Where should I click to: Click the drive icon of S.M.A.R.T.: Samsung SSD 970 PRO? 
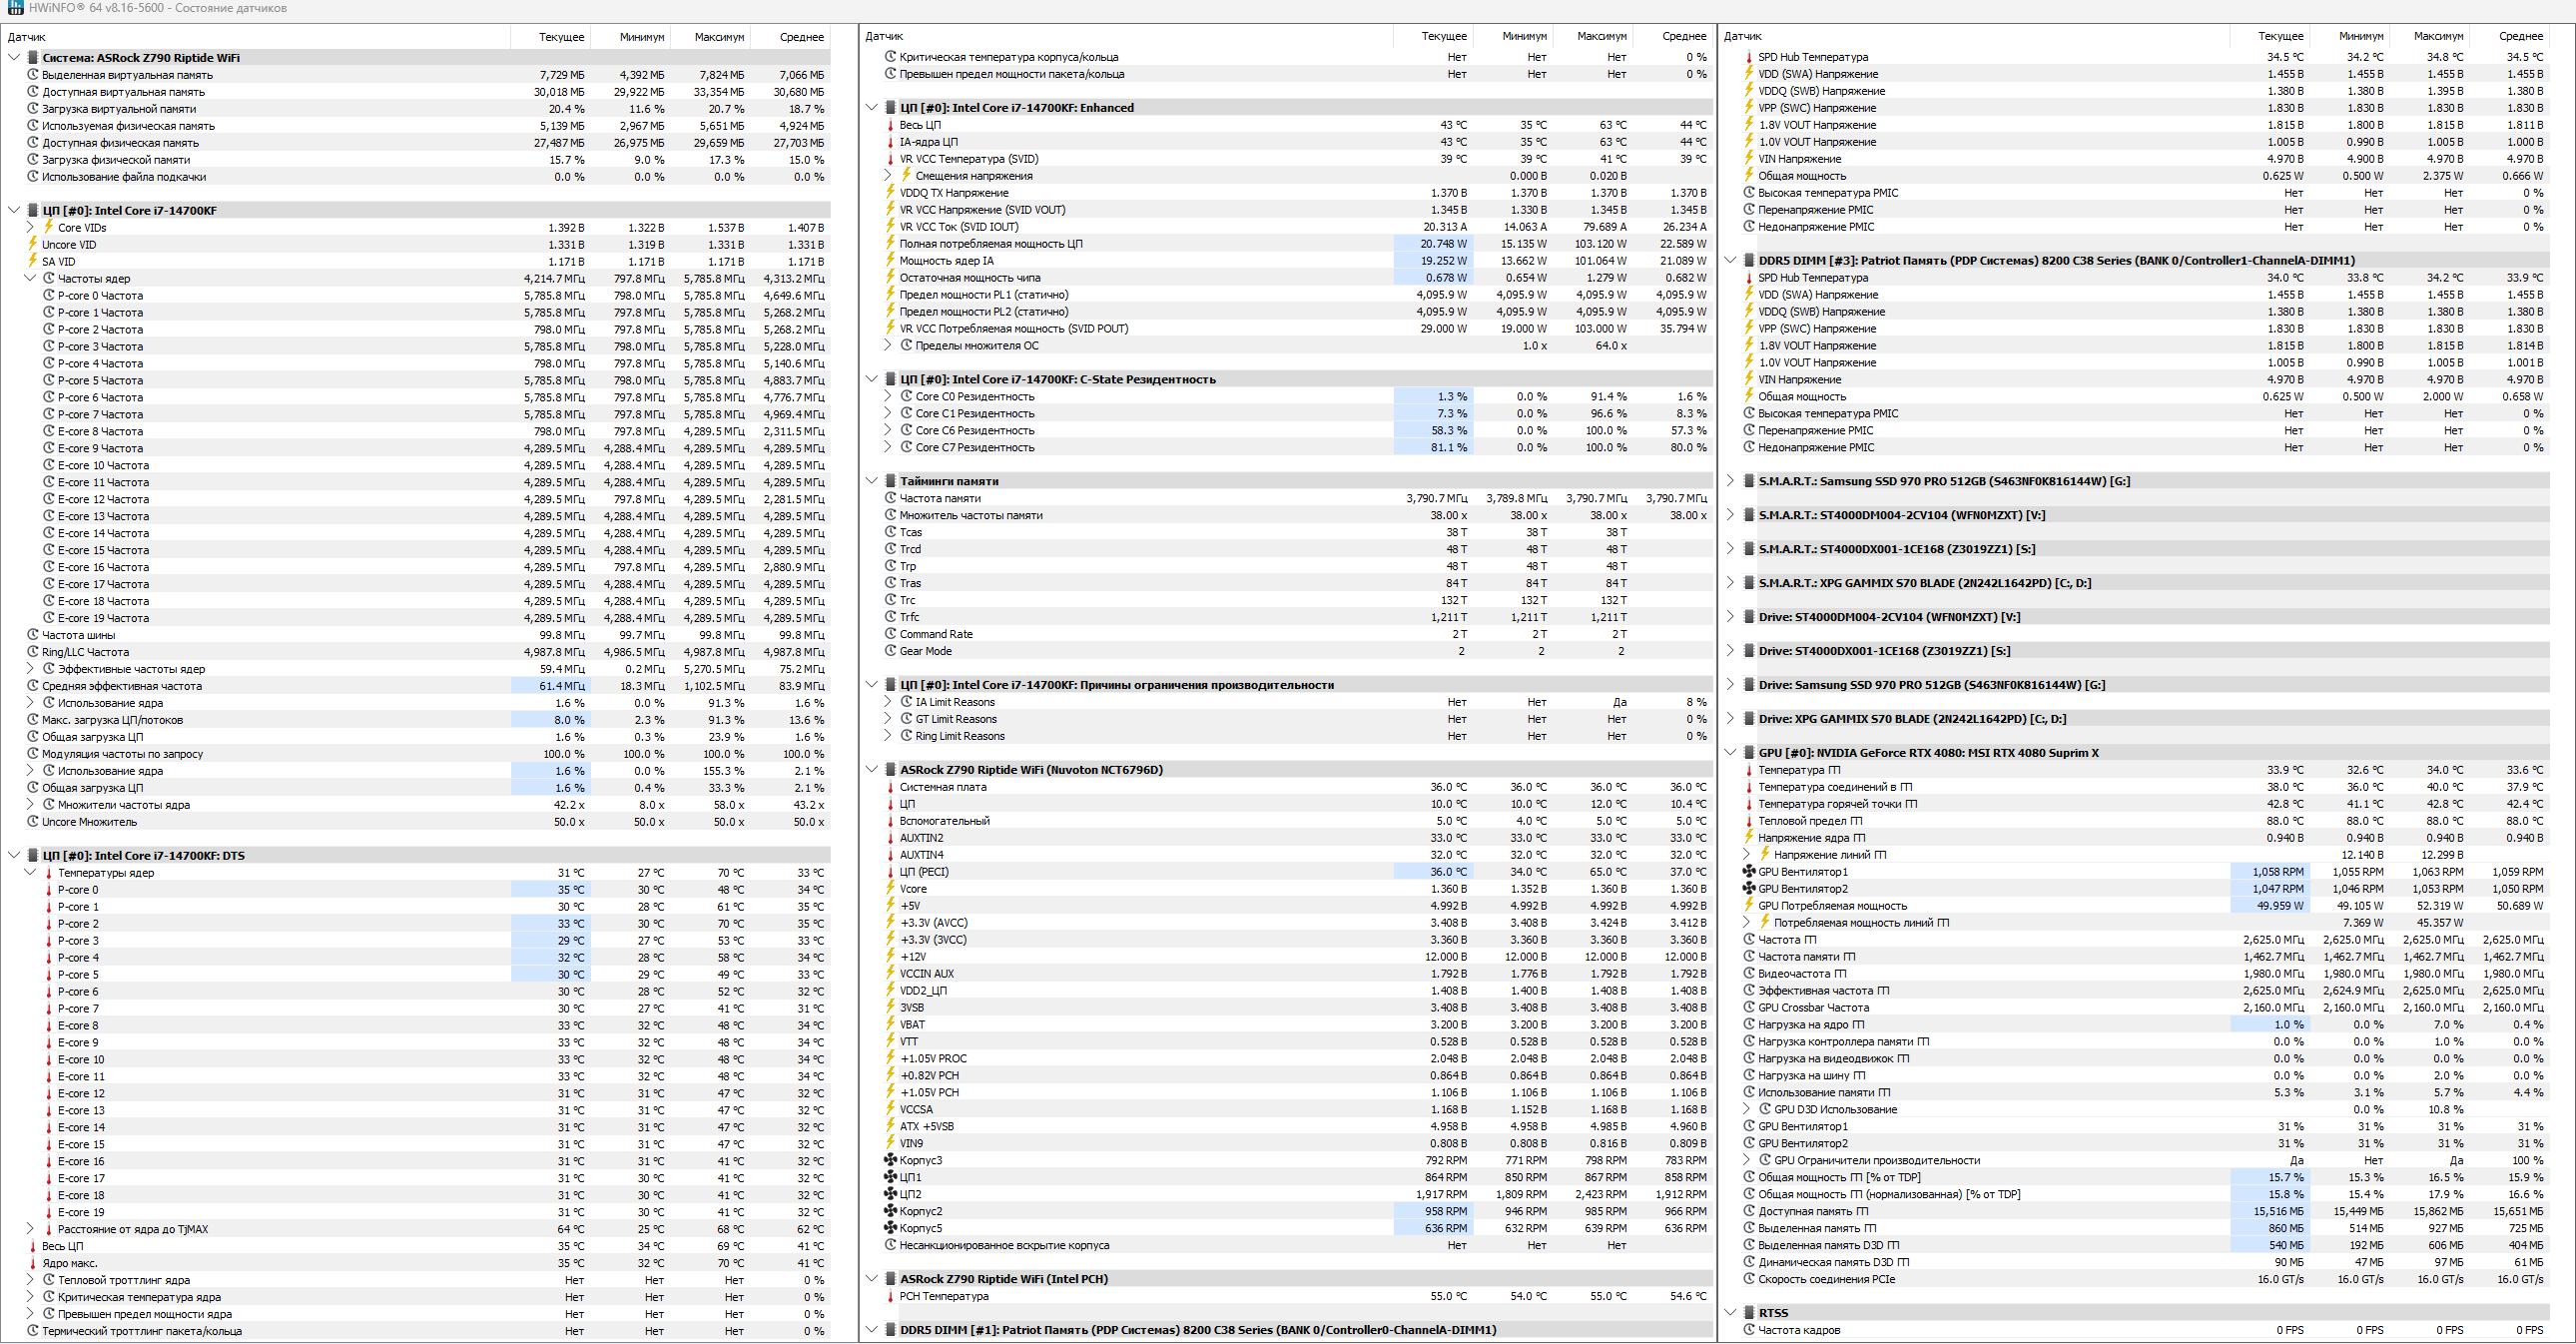1749,481
